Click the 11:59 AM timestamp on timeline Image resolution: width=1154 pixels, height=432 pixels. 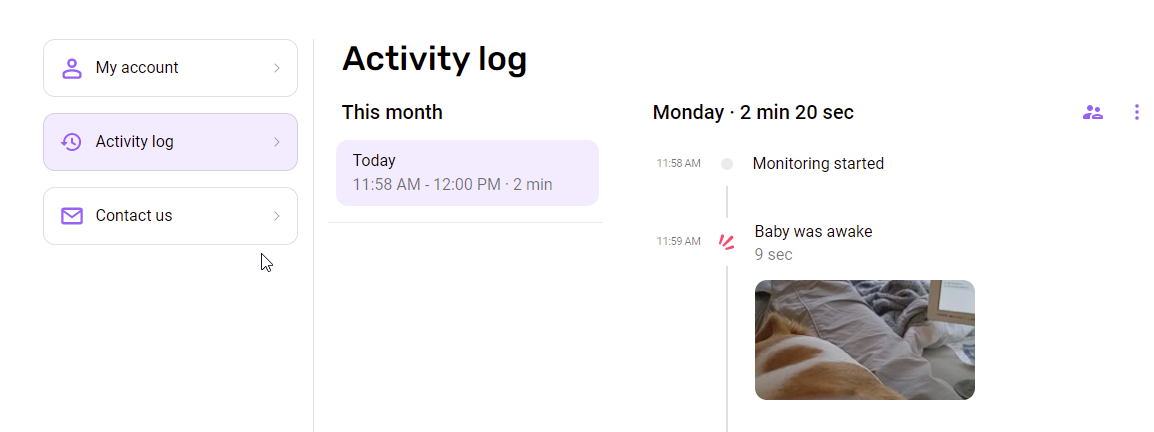click(679, 241)
